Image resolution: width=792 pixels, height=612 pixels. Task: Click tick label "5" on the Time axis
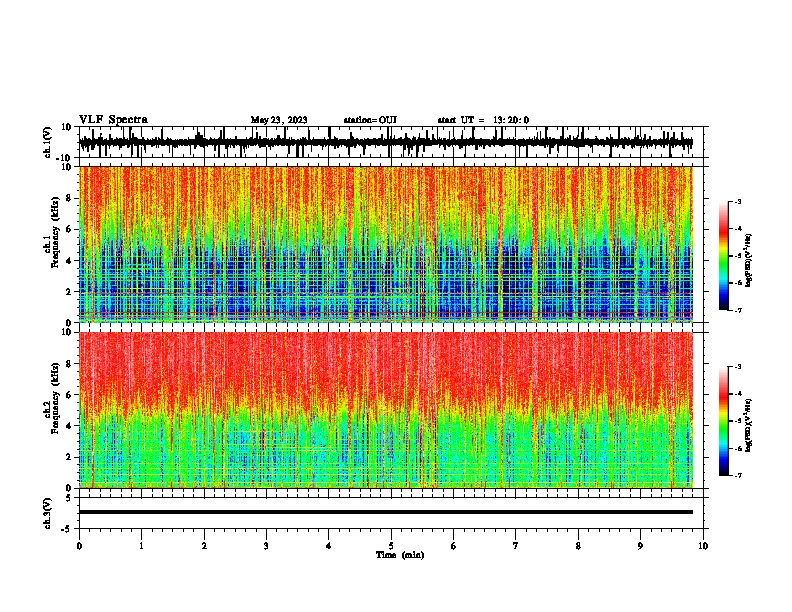391,546
